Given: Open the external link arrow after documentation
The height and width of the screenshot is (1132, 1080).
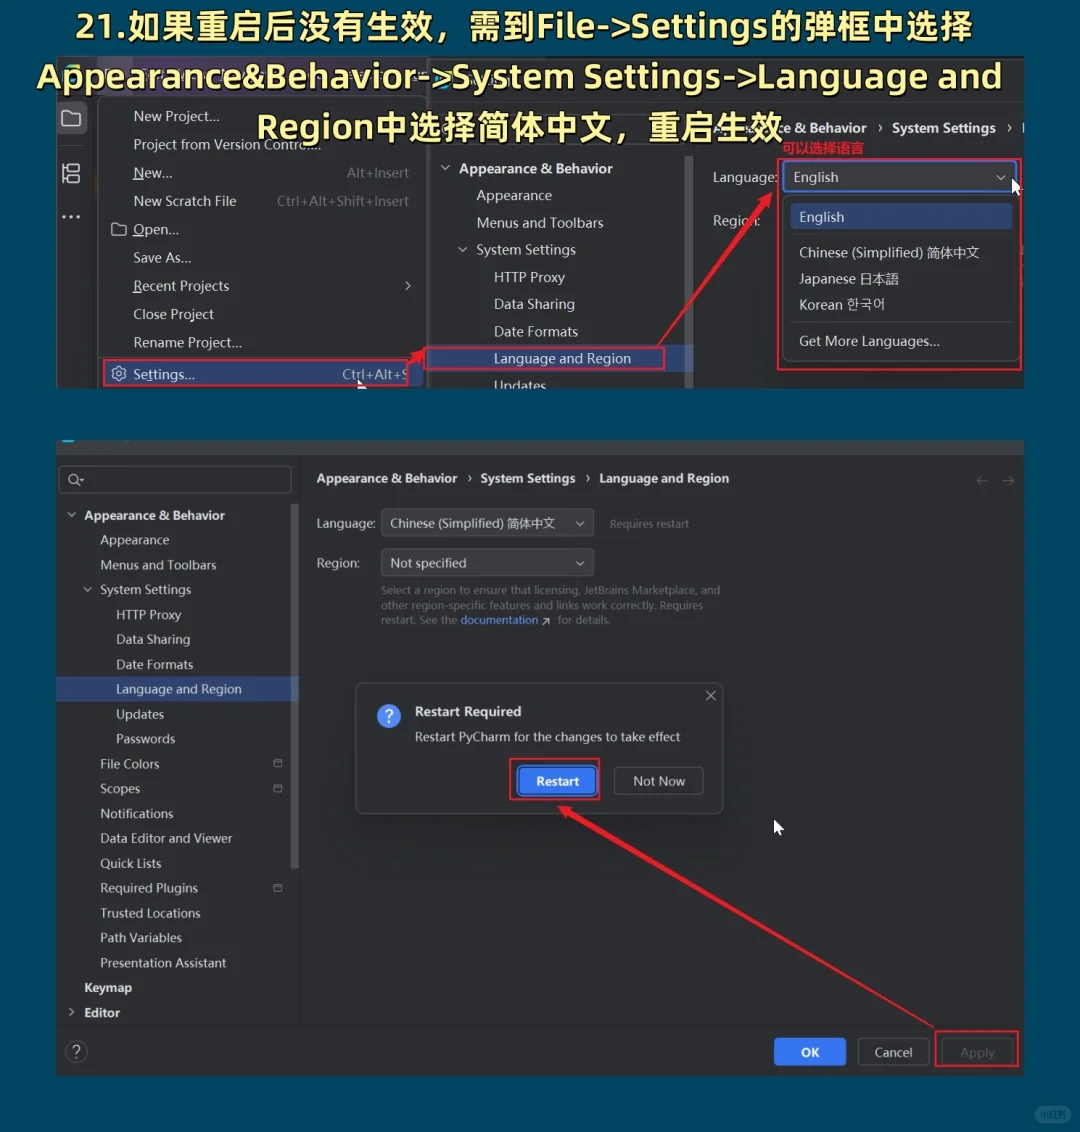Looking at the screenshot, I should 546,621.
